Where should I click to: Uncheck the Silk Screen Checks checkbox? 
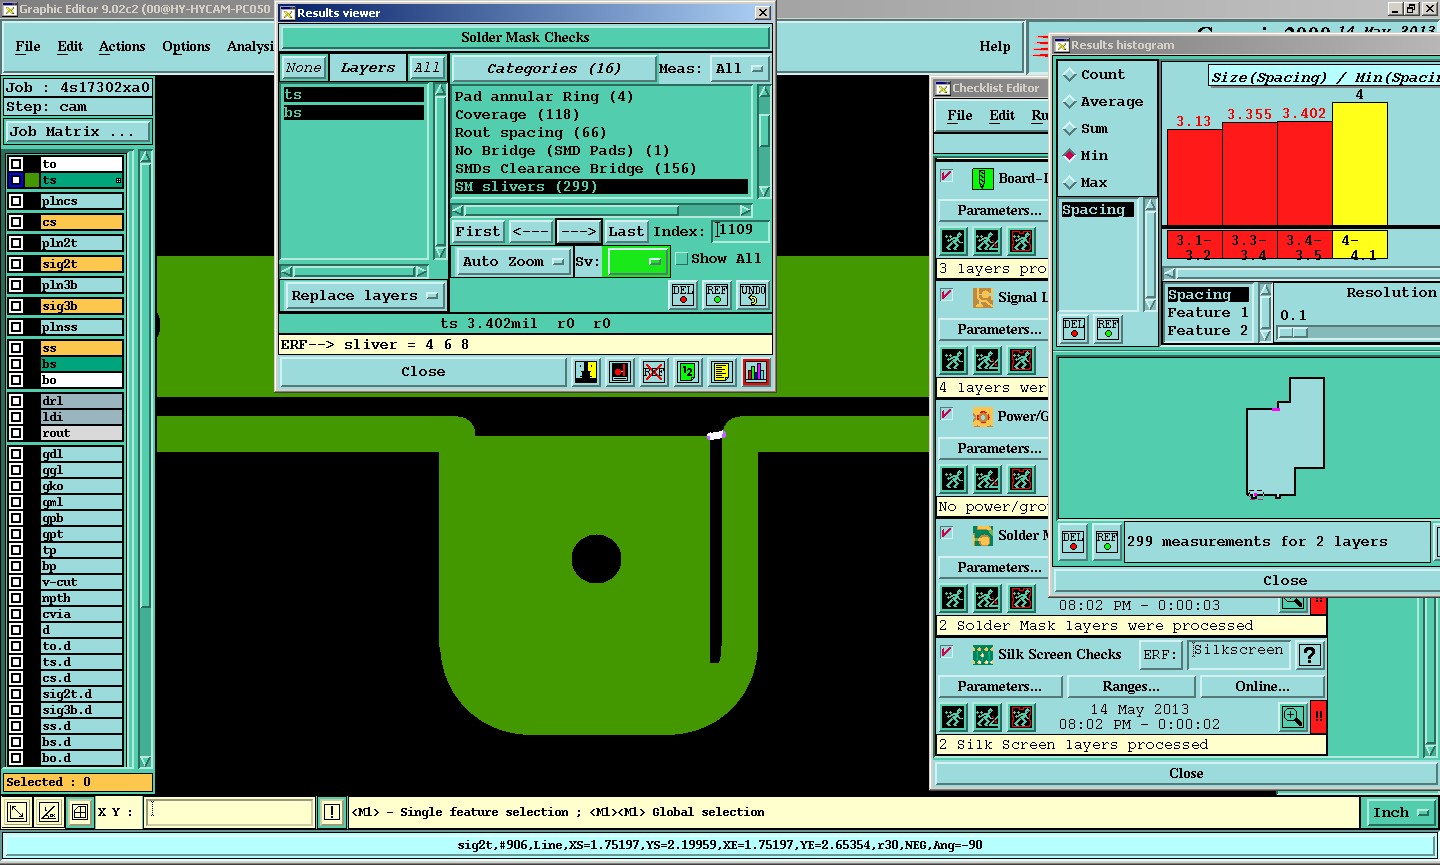[x=946, y=652]
